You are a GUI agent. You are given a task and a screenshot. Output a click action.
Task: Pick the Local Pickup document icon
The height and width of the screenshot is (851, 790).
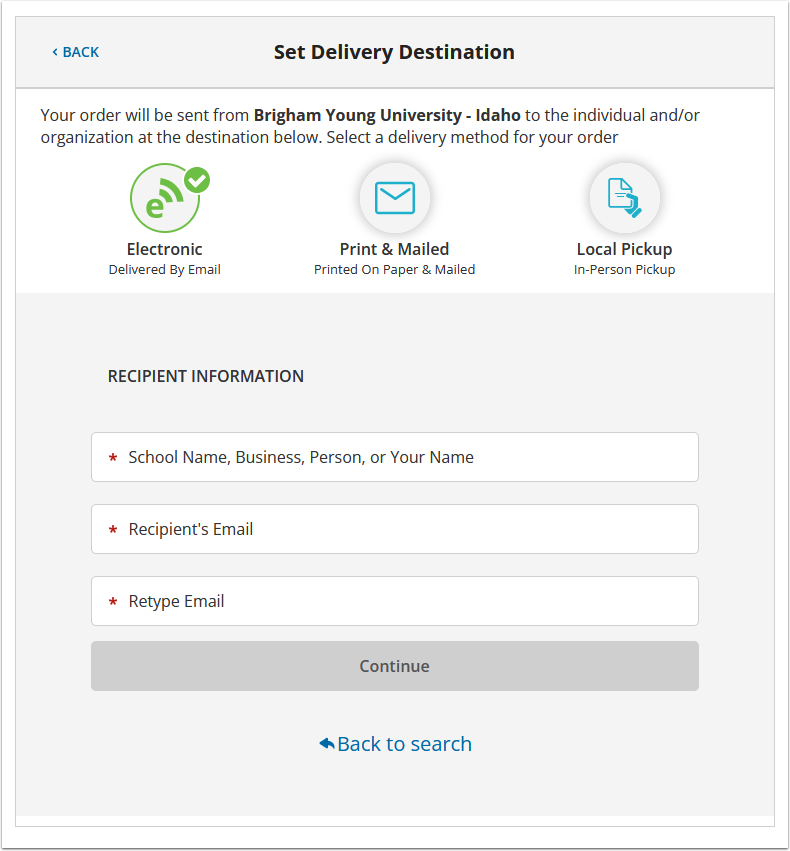pos(625,198)
